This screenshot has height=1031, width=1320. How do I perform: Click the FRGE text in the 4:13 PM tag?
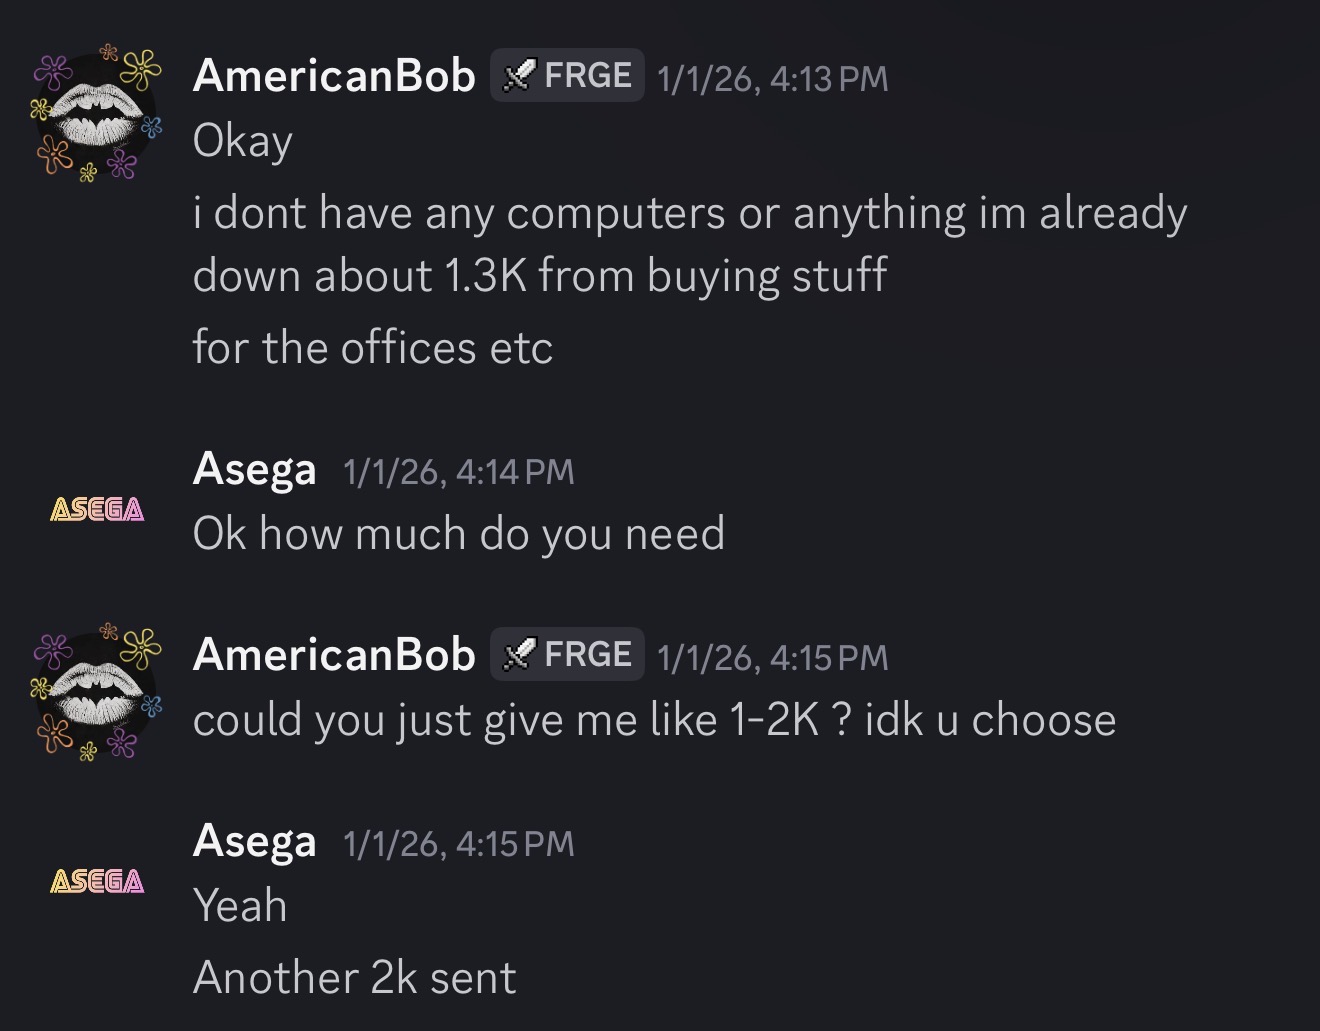click(x=588, y=76)
